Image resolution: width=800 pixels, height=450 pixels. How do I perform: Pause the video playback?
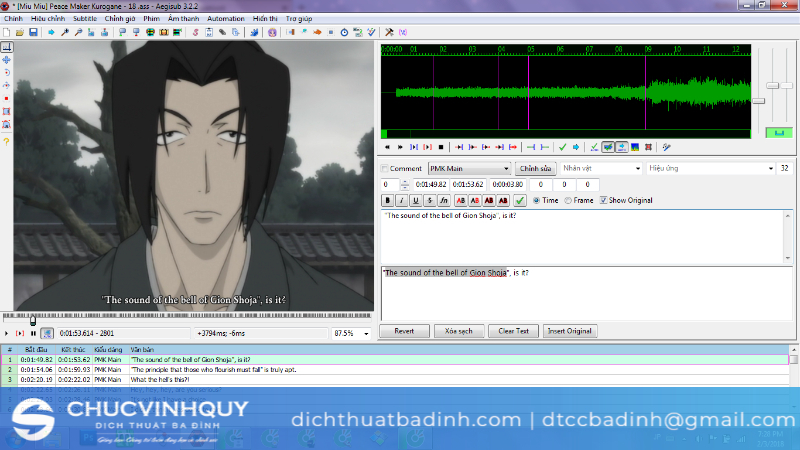33,333
